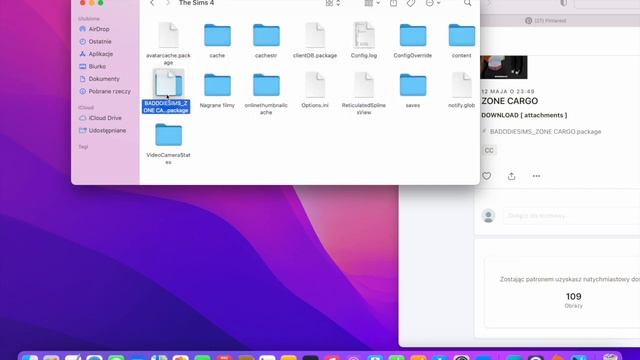Click The Sims 4 window title

(196, 3)
